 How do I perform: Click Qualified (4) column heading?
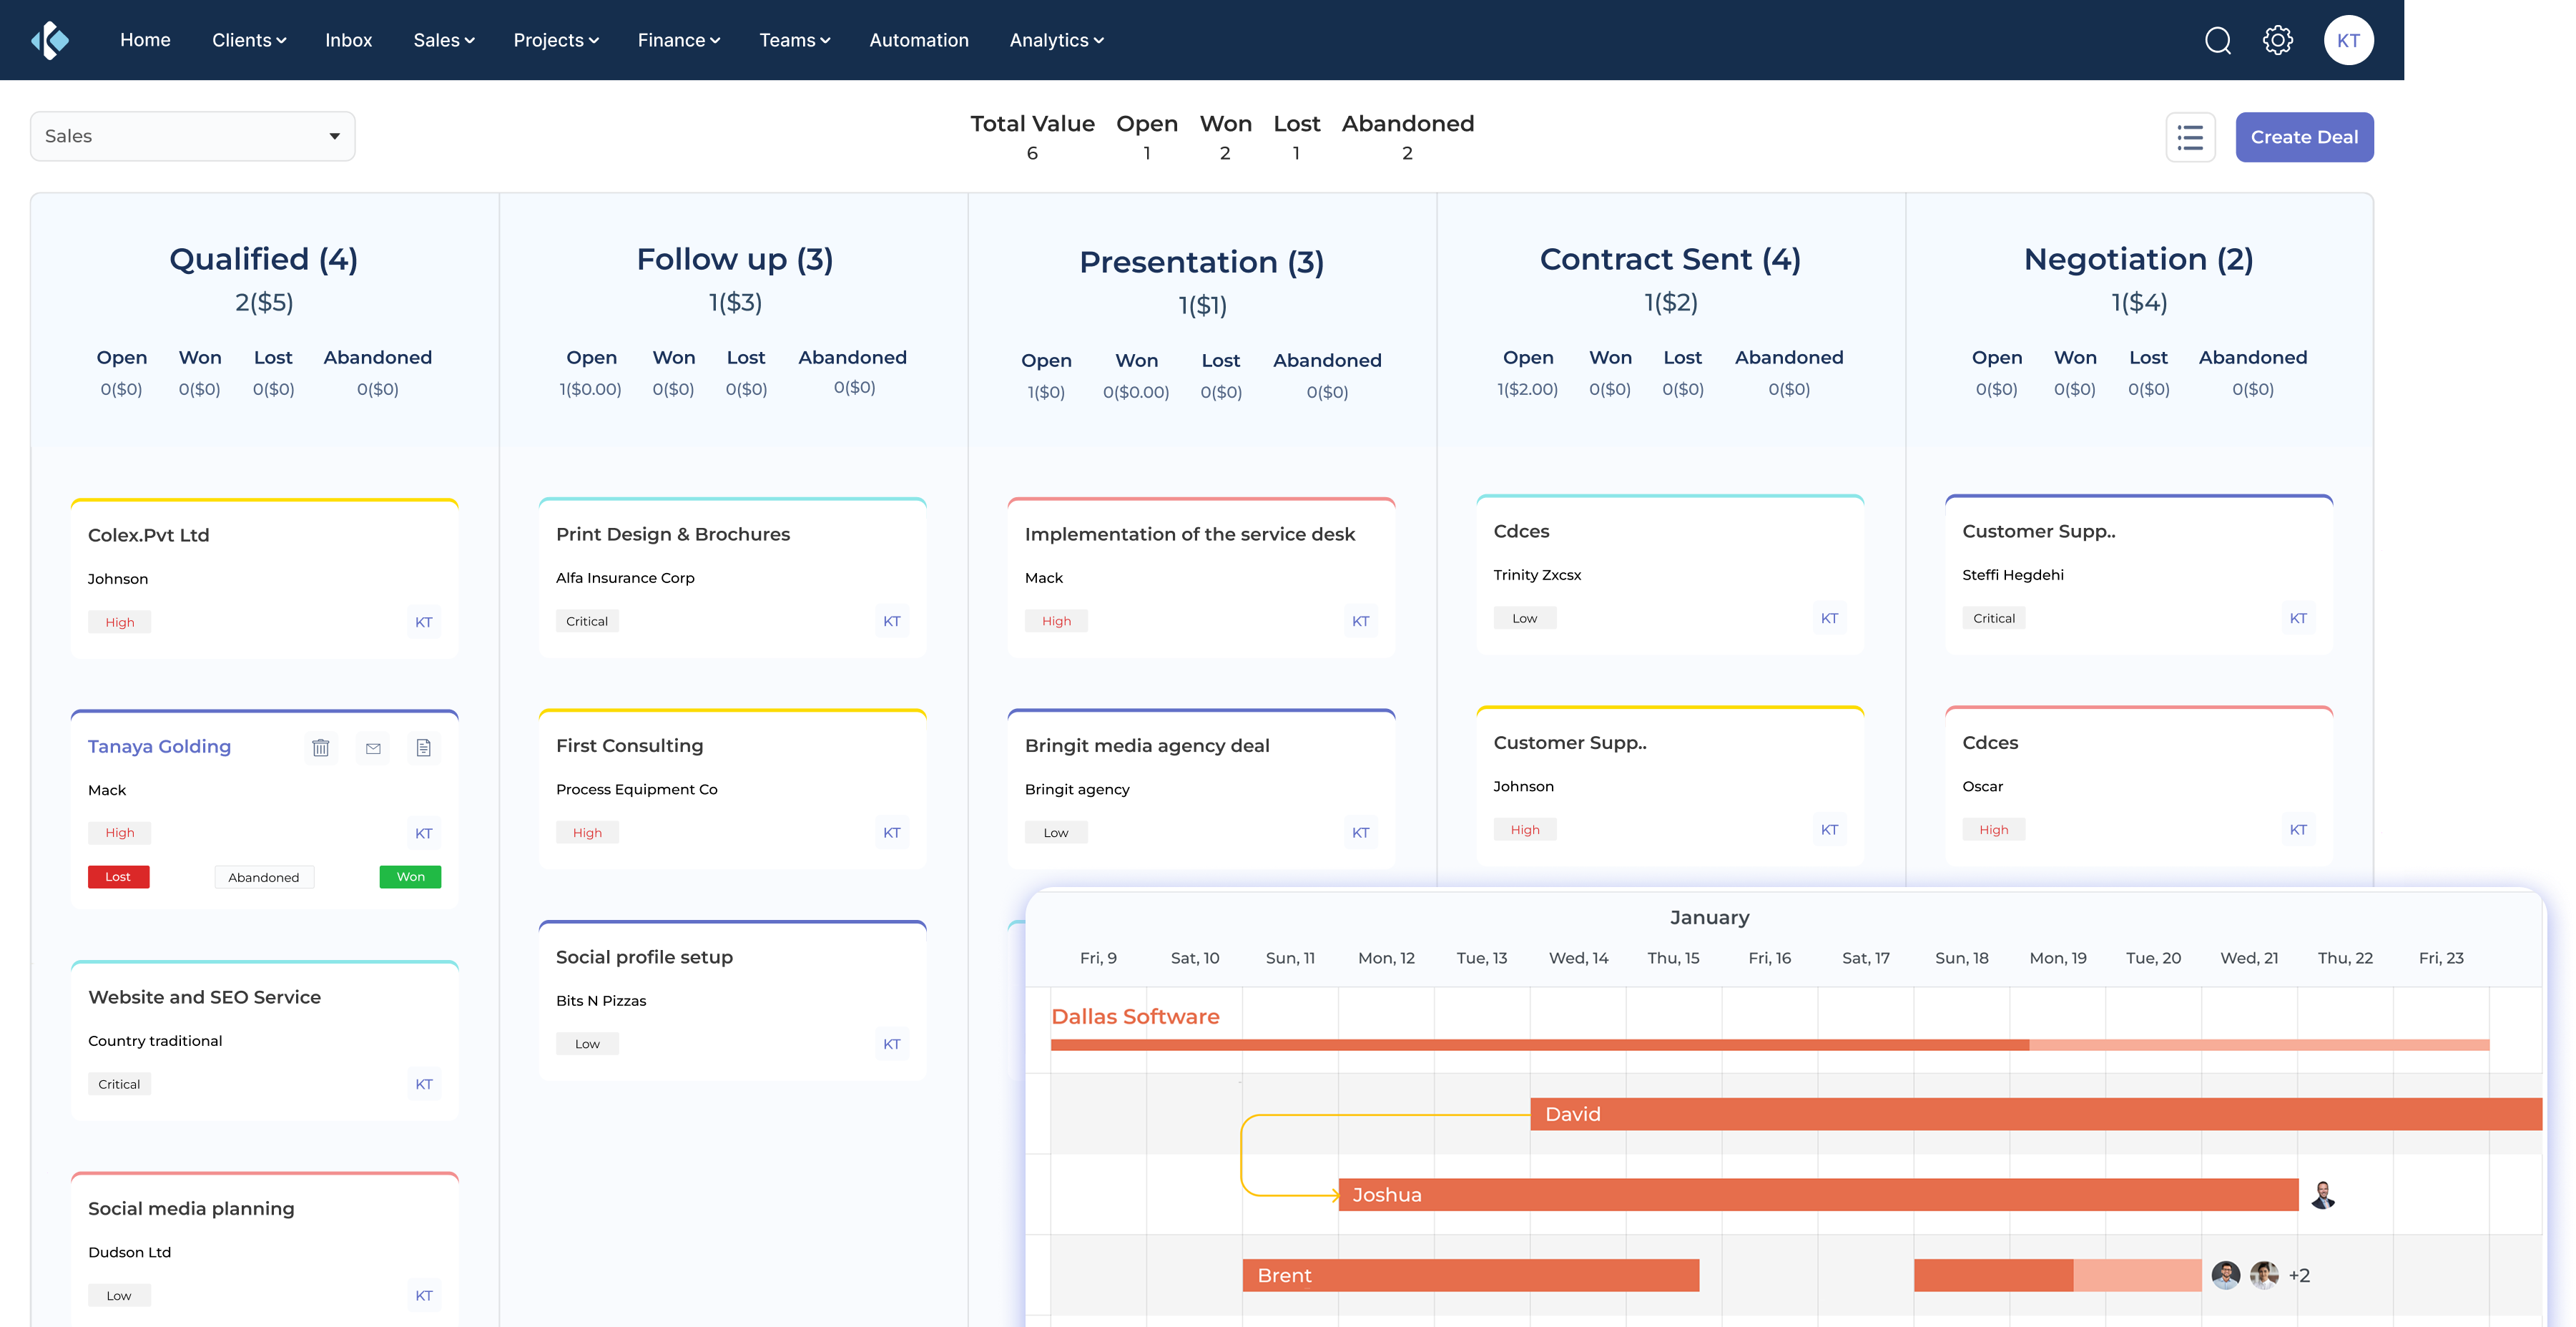point(264,259)
